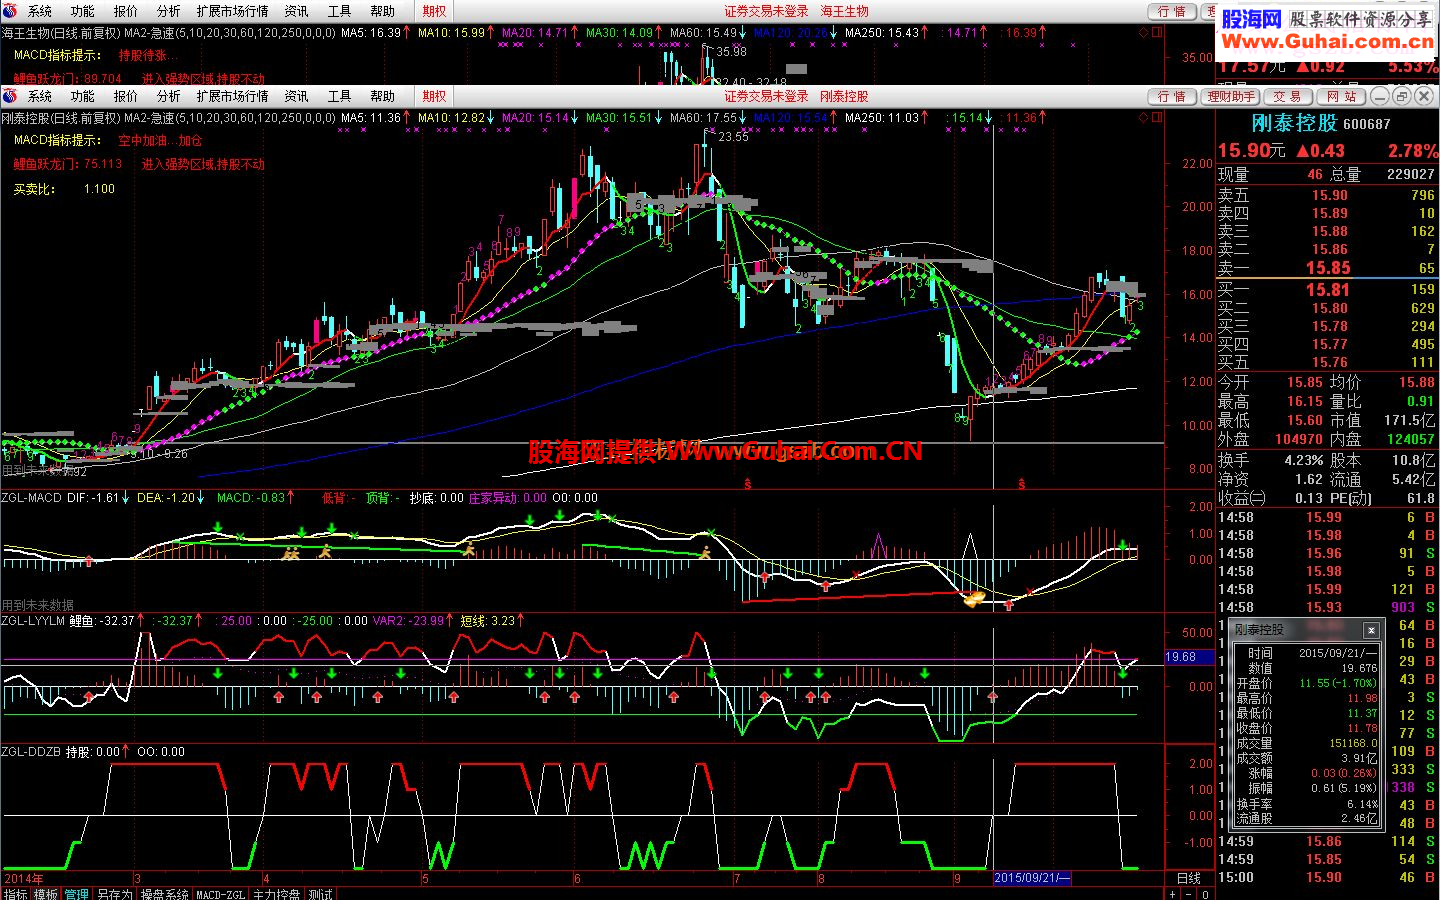Click 证券交易未登录 link in 海王生物 window
1440x900 pixels.
[767, 11]
